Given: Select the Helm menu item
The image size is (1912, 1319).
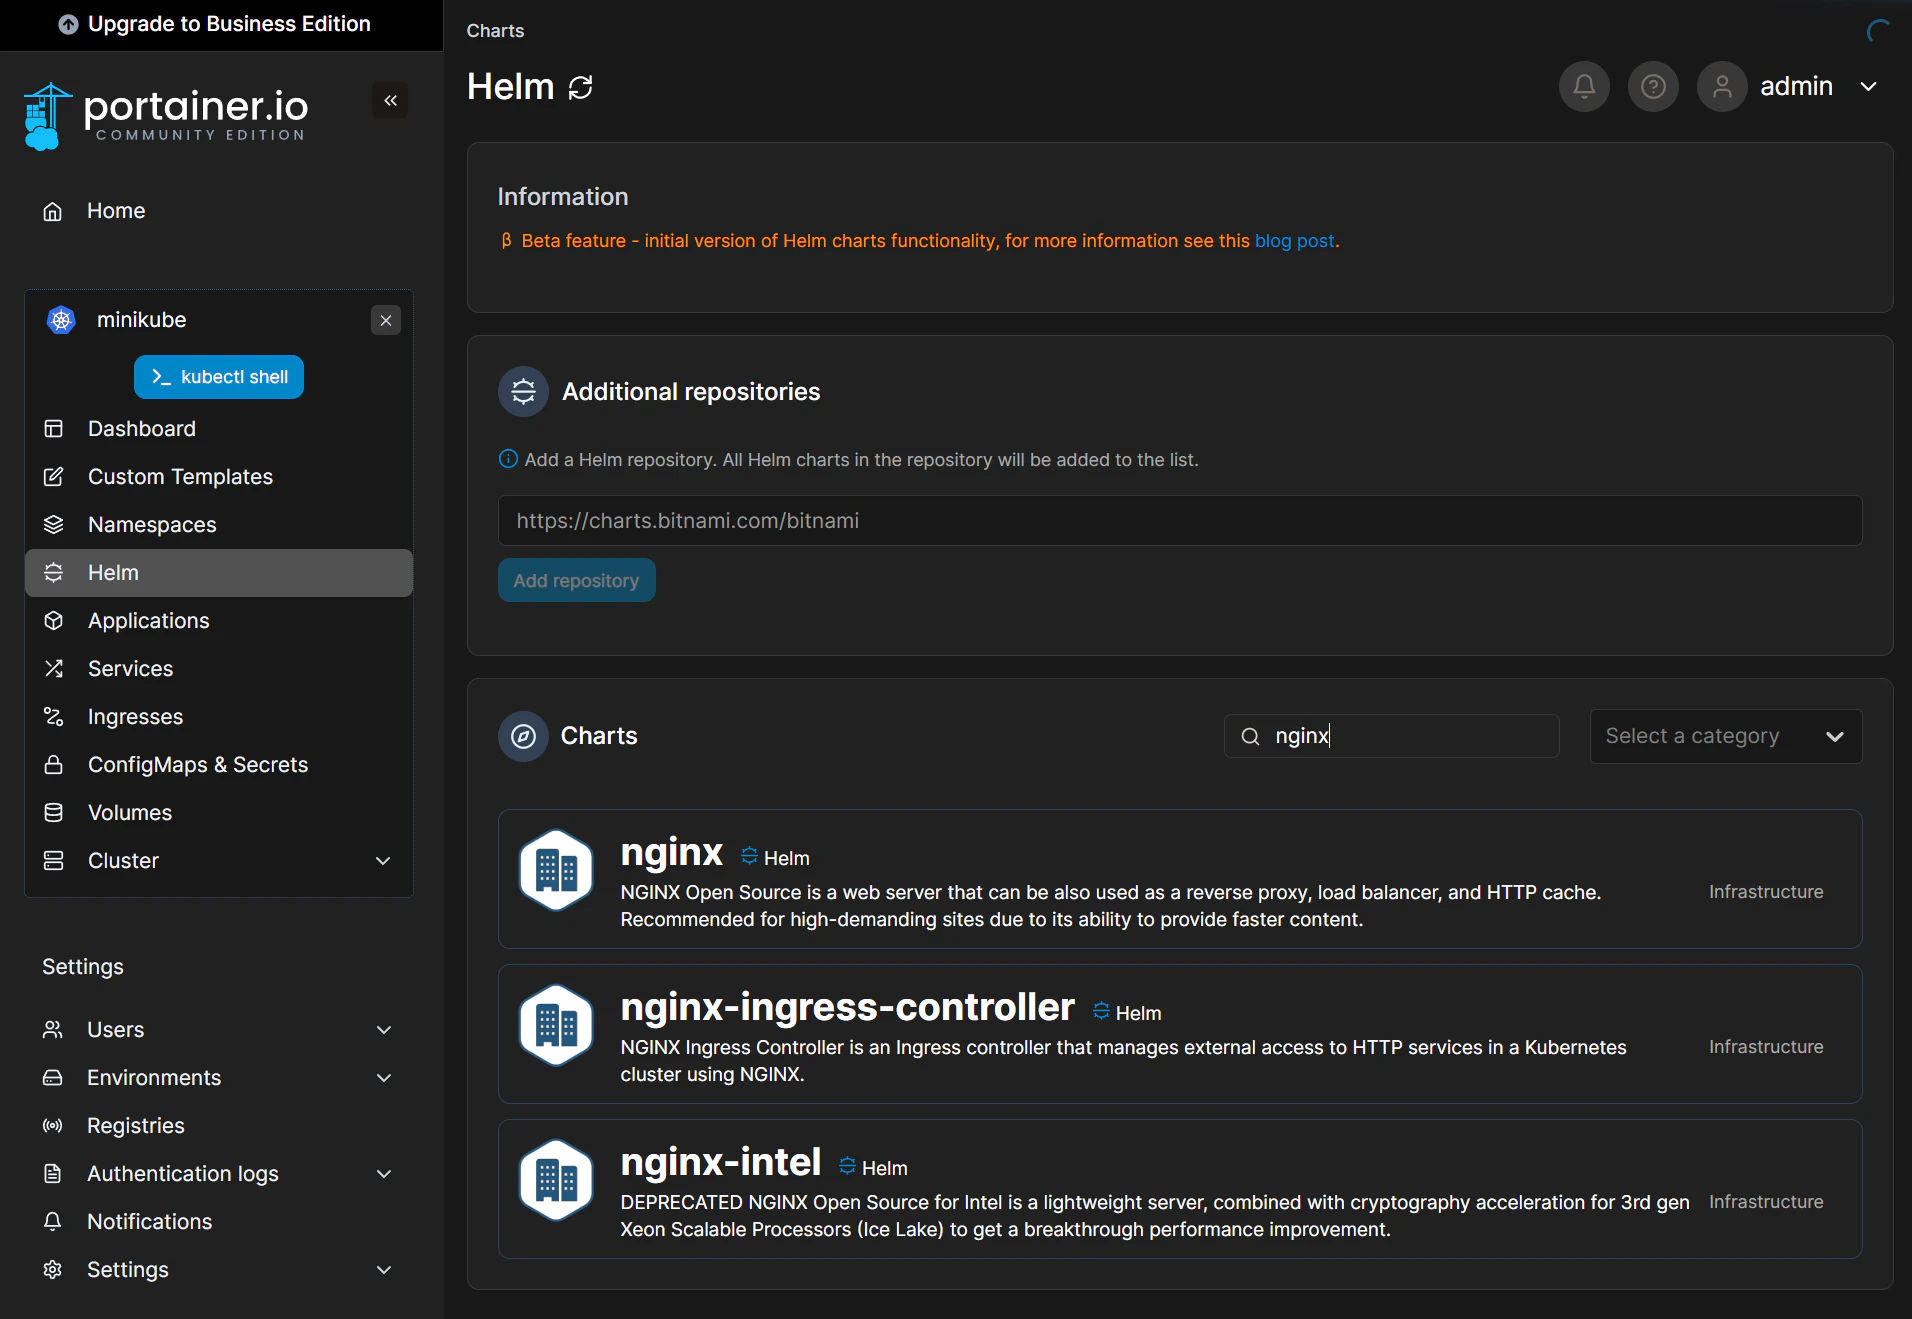Looking at the screenshot, I should click(219, 573).
